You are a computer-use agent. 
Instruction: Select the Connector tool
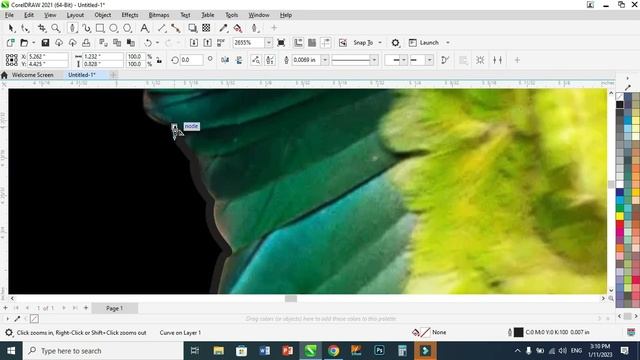point(176,28)
